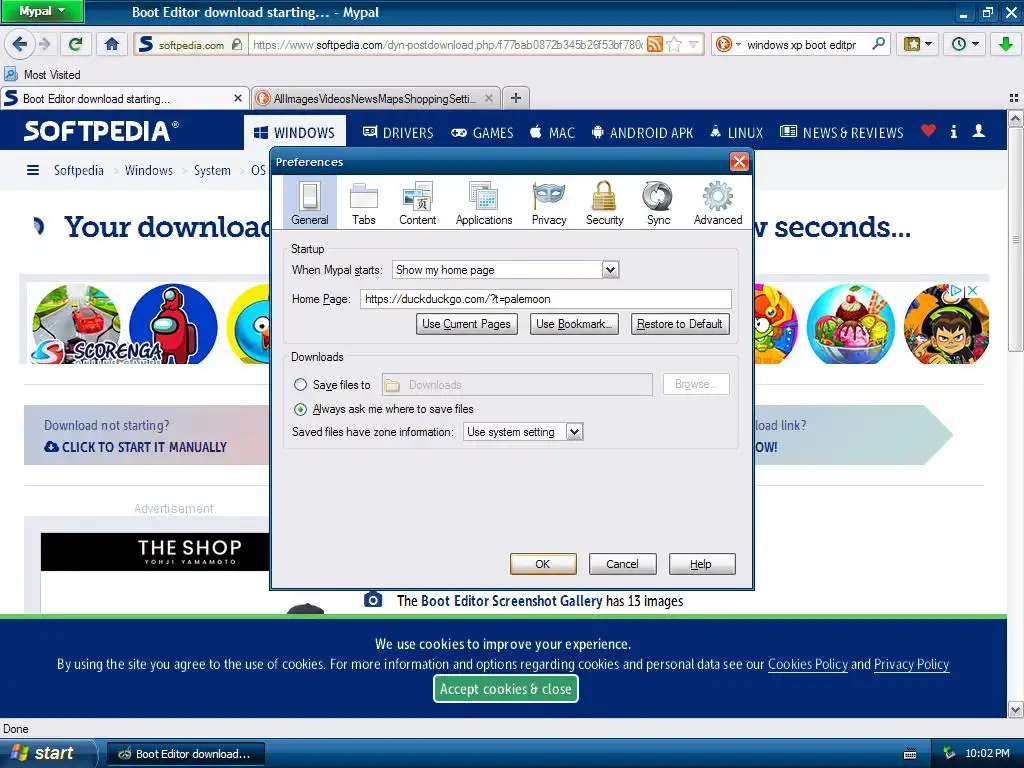Image resolution: width=1024 pixels, height=768 pixels.
Task: Click Restore to Default button
Action: coord(680,324)
